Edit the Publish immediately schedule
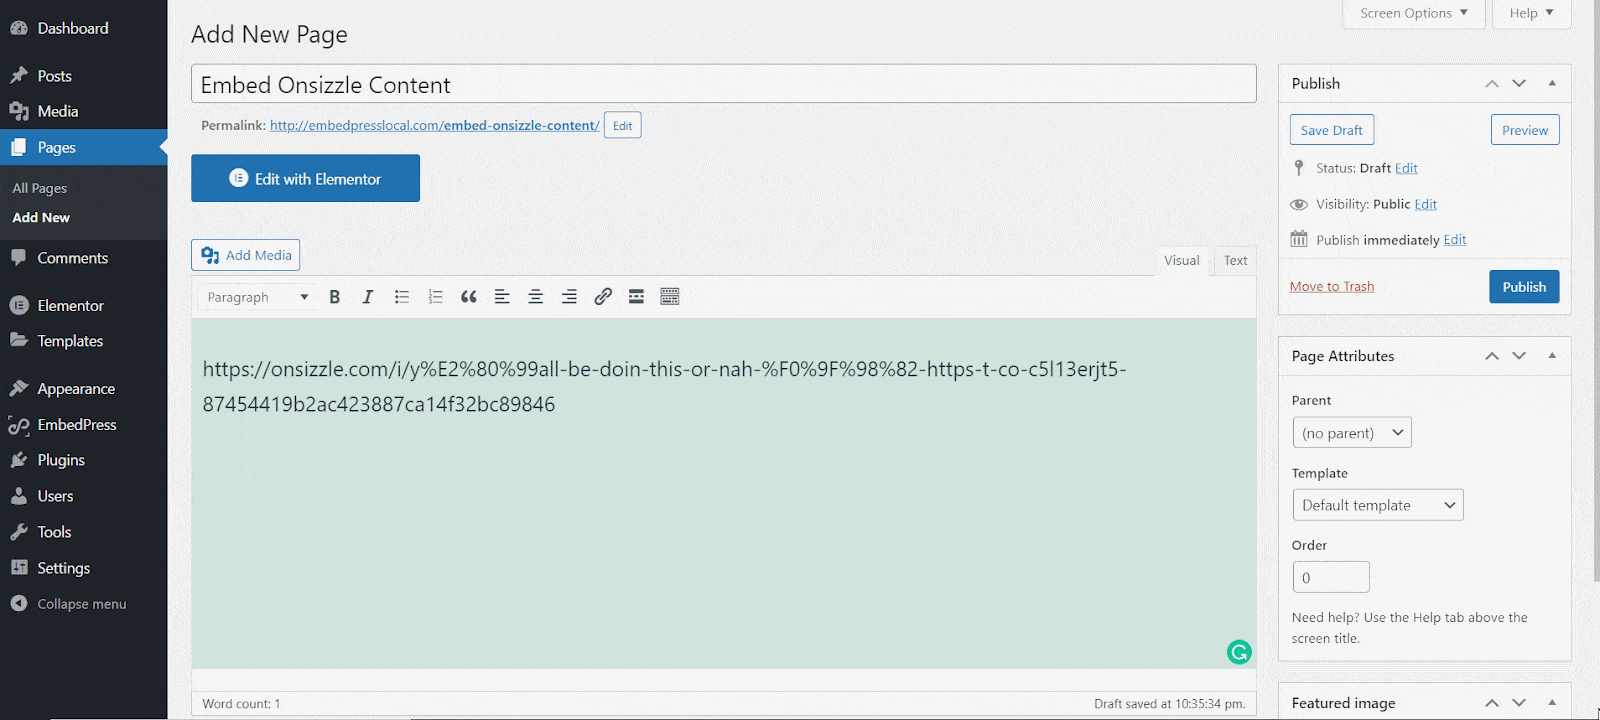The image size is (1600, 720). click(x=1455, y=240)
